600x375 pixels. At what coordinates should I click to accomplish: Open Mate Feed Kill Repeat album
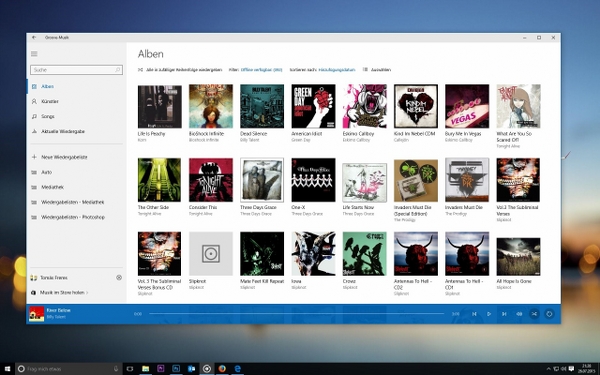262,254
